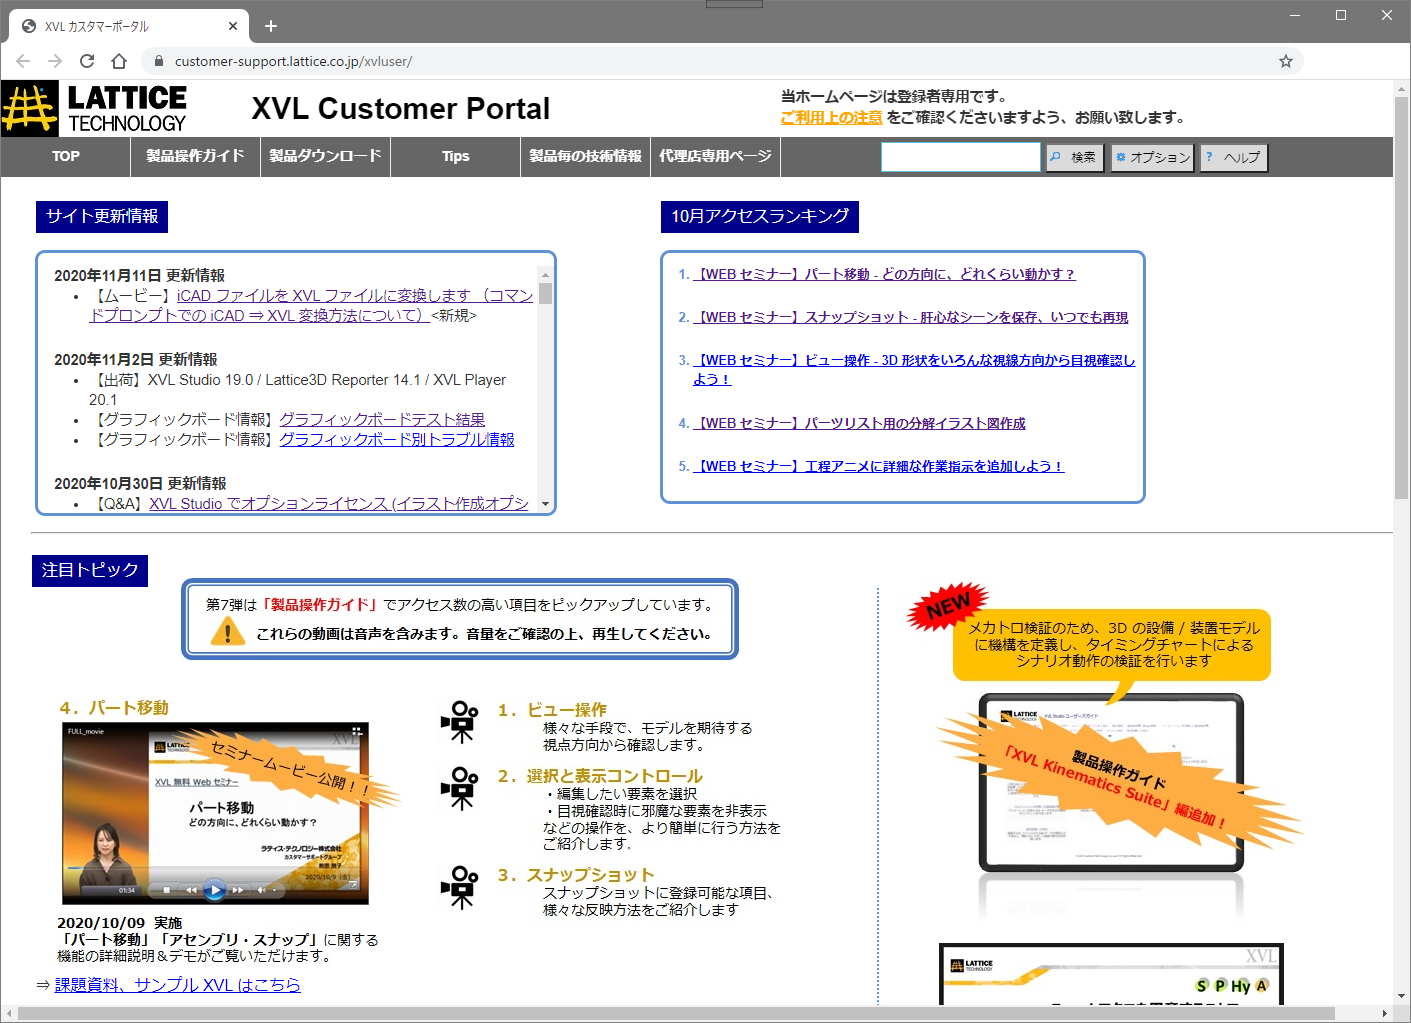Click the XVL Customer Portal title
1411x1023 pixels.
point(400,108)
